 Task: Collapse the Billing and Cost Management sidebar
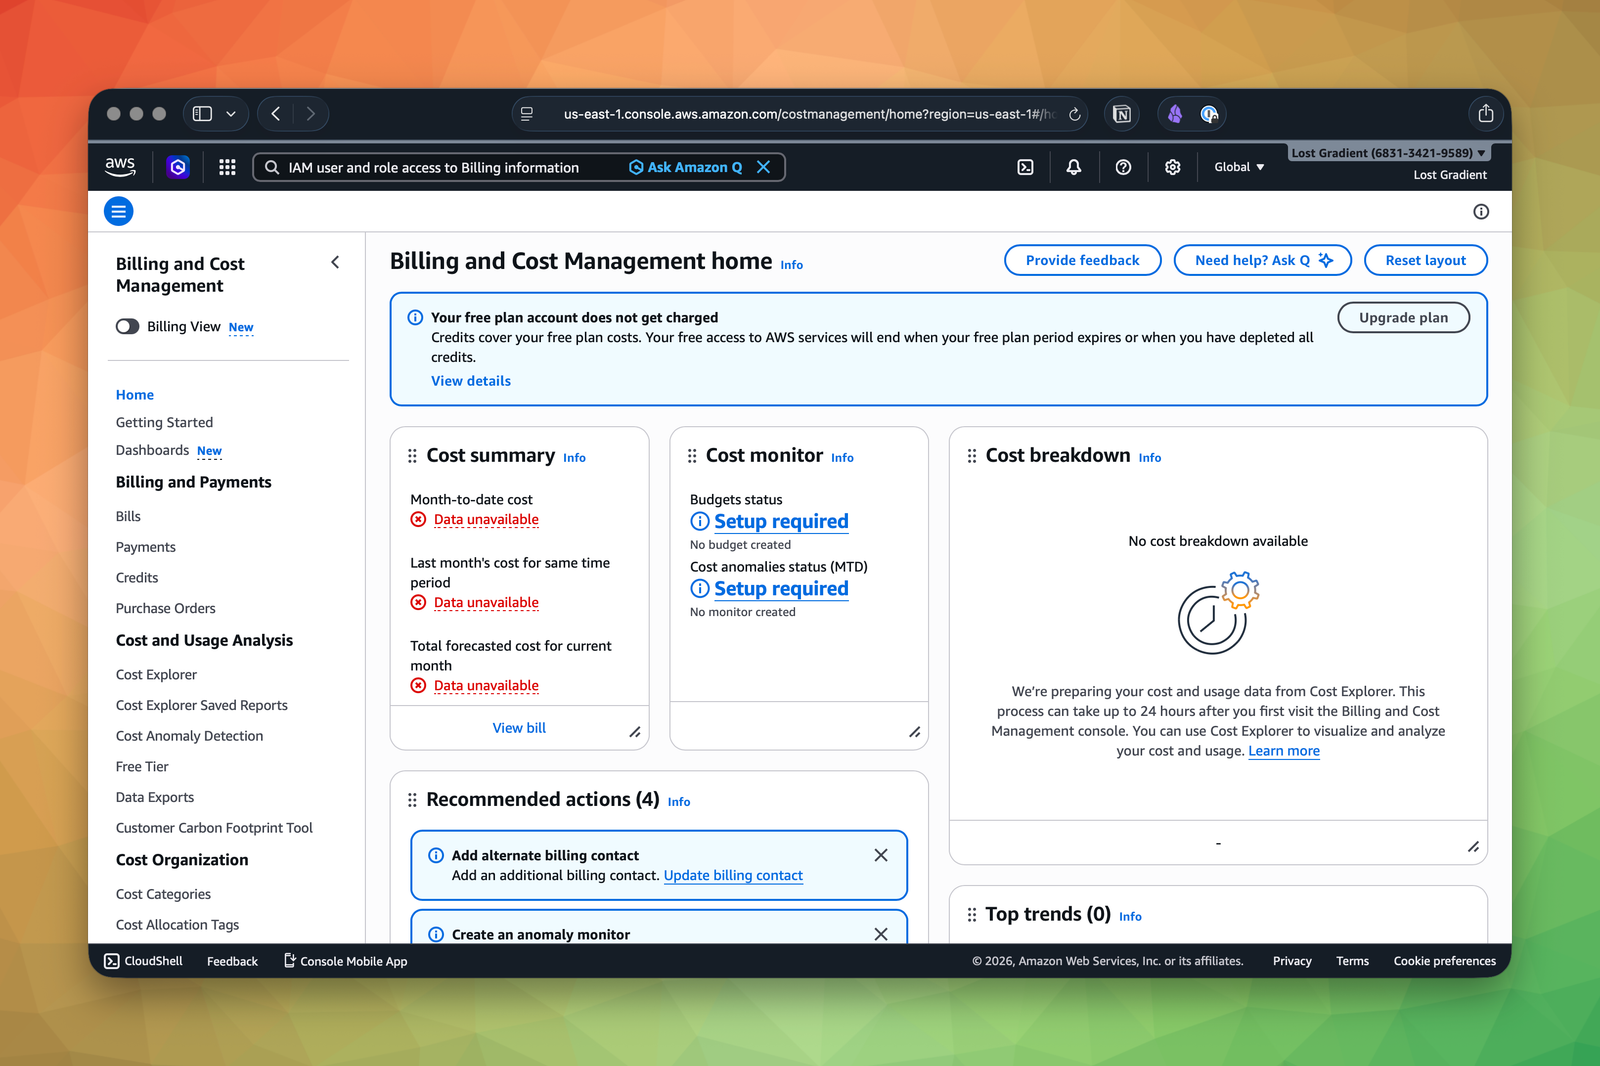coord(335,262)
